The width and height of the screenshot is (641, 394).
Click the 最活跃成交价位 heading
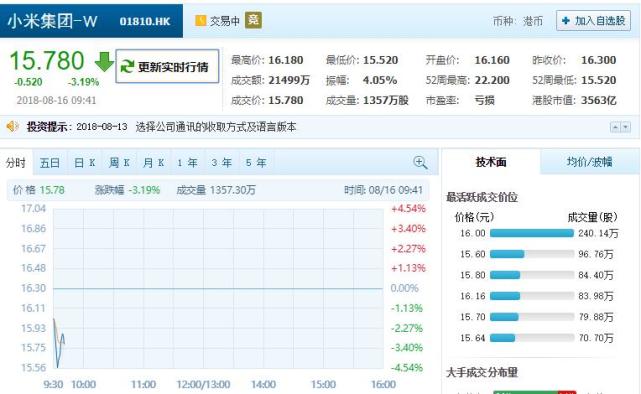tap(482, 197)
